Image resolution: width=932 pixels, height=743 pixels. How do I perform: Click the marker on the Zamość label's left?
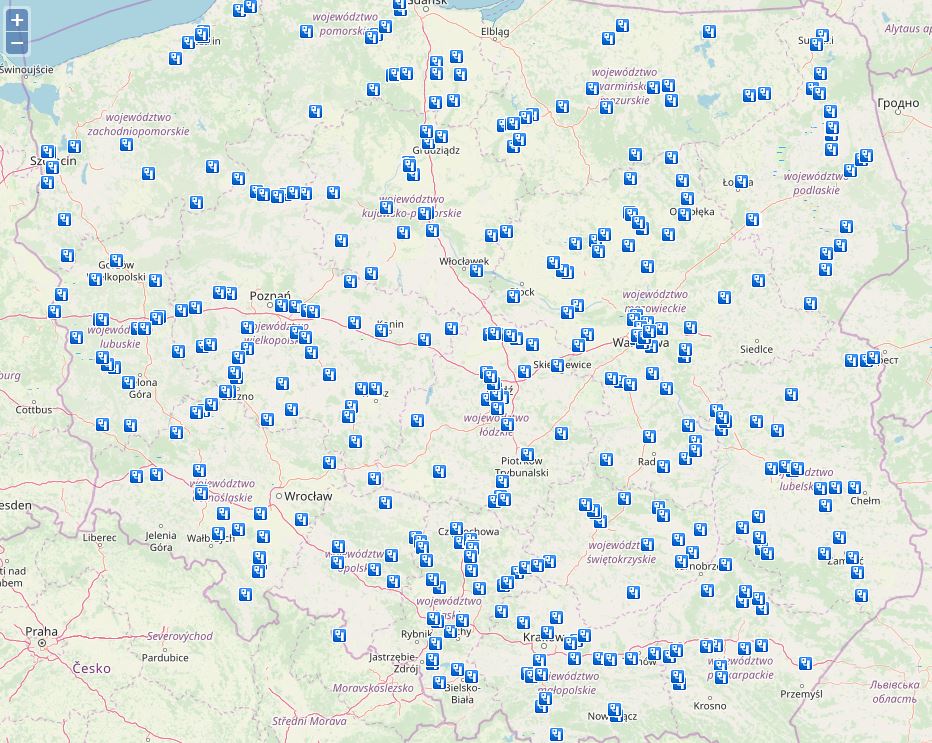pos(824,553)
